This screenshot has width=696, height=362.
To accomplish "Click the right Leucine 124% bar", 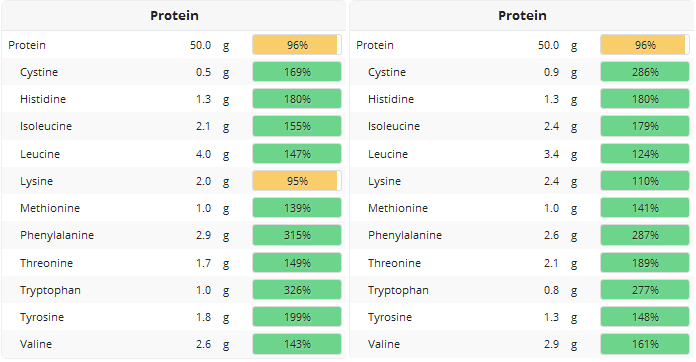I will [x=645, y=154].
